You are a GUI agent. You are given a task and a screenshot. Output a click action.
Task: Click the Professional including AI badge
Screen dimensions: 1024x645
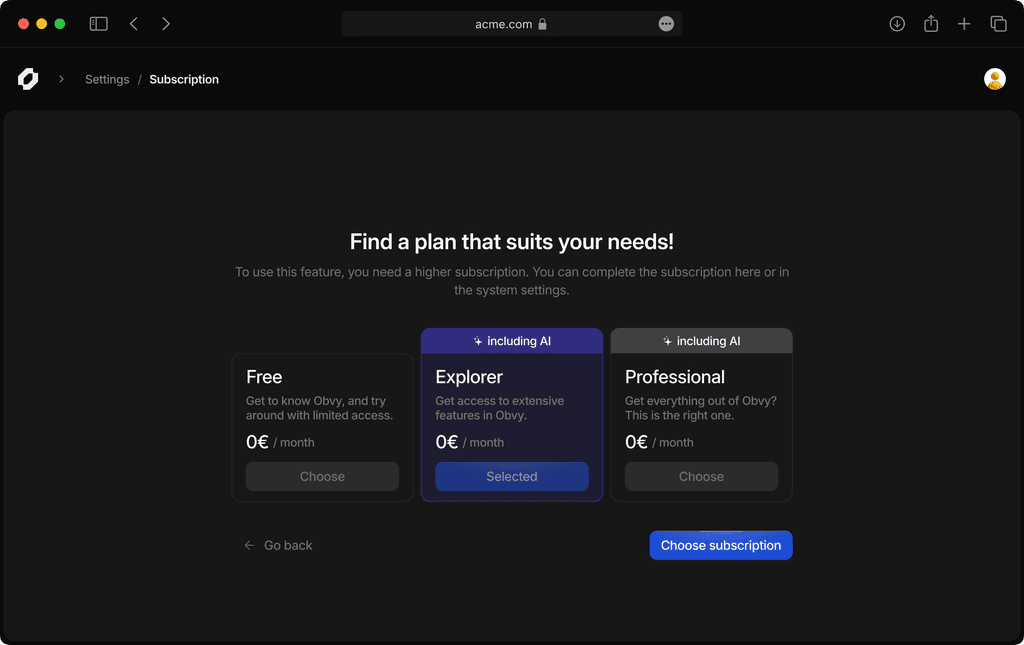tap(701, 341)
